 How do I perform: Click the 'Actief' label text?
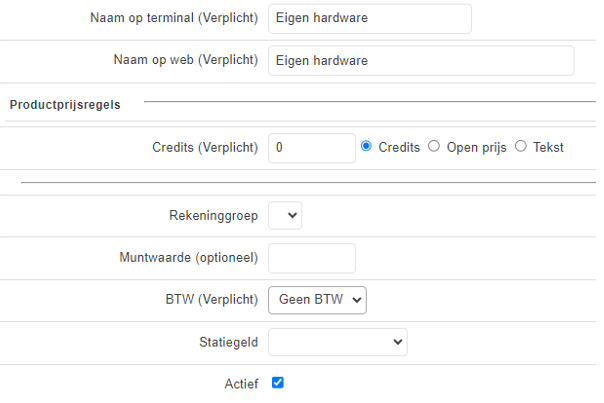tap(241, 383)
